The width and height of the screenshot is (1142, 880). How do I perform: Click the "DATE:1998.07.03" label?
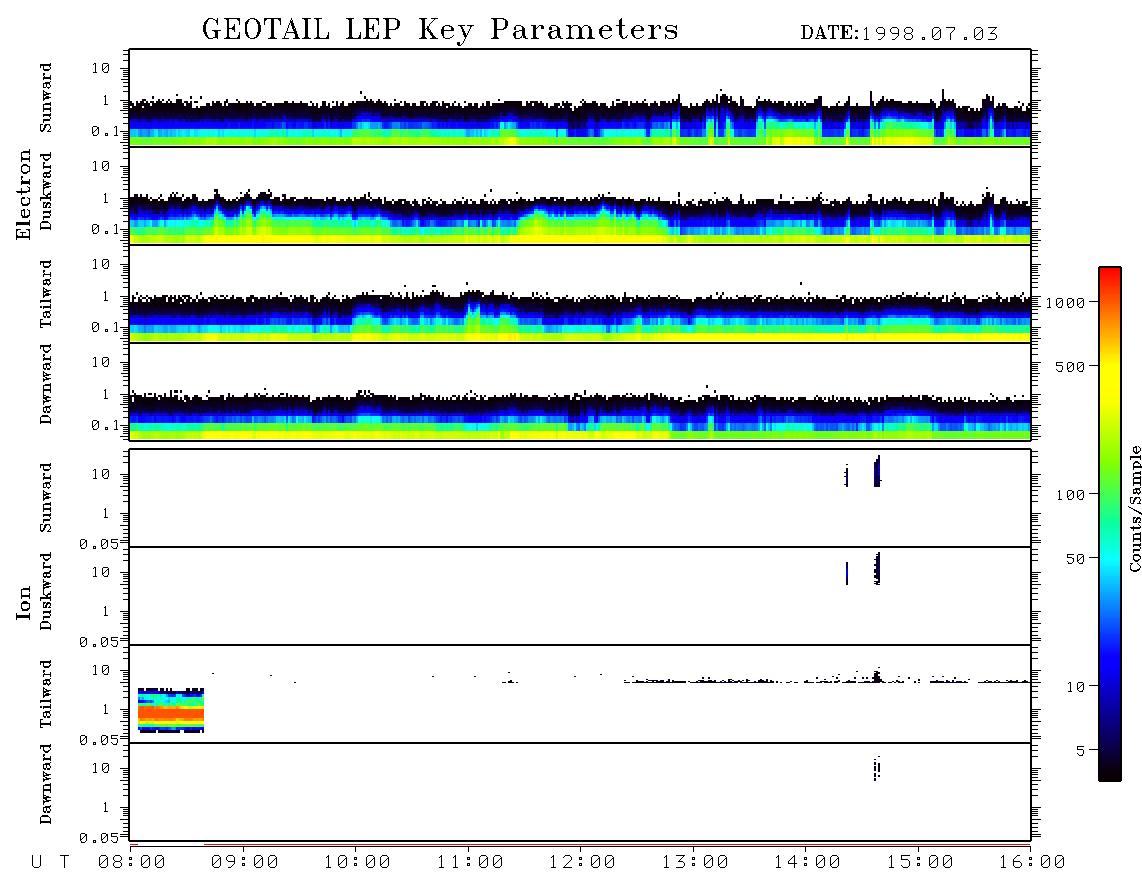point(899,34)
